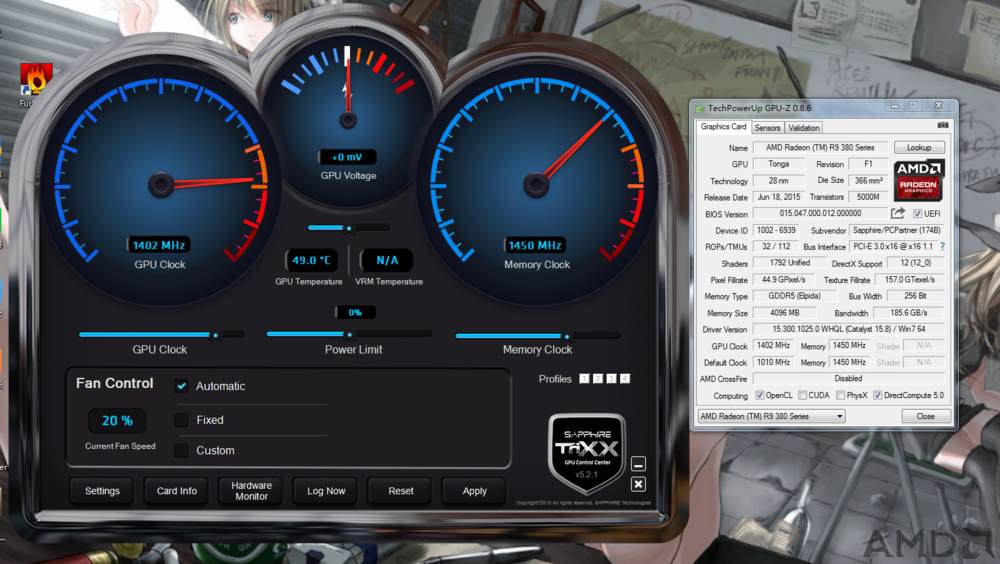
Task: Toggle the UEFI checkbox in GPU-Z
Action: [x=917, y=214]
